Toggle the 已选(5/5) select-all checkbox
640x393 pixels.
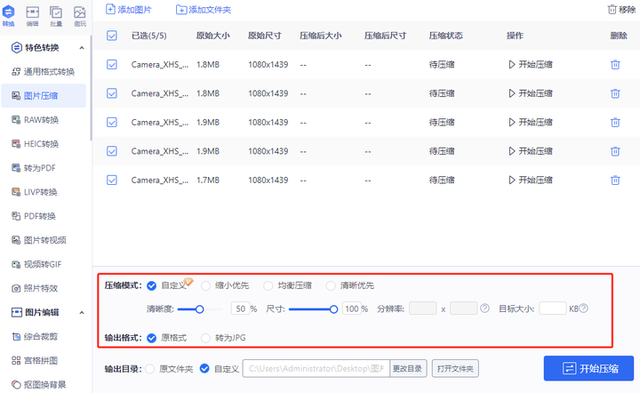pos(112,36)
